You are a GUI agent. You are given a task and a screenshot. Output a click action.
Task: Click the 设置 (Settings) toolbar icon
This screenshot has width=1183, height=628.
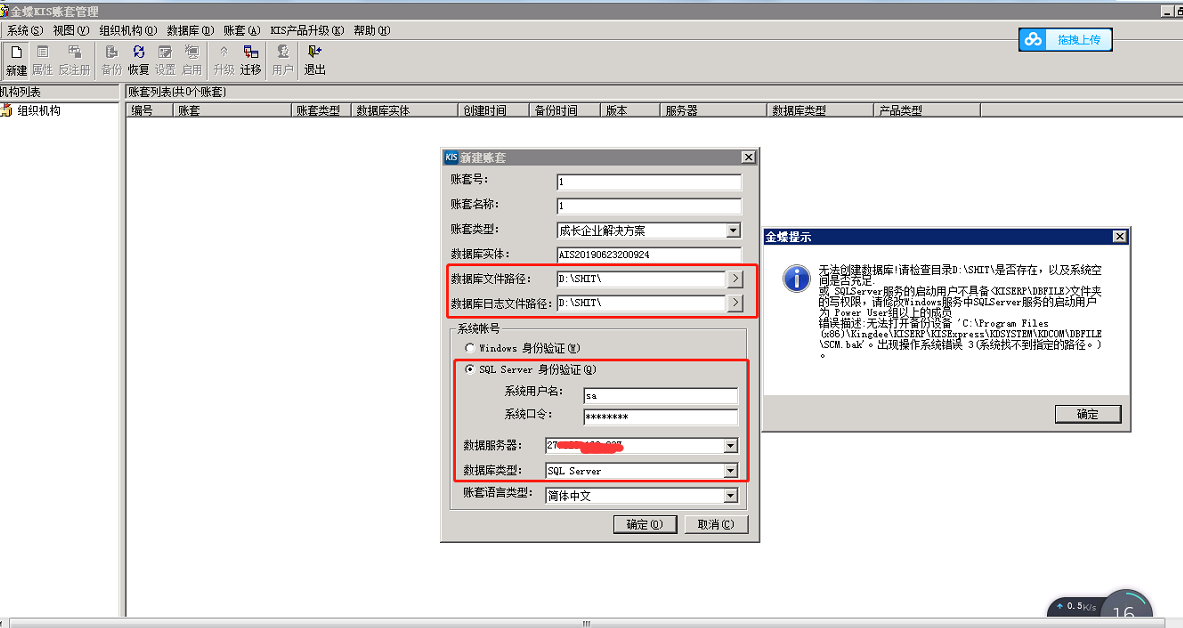pos(165,60)
